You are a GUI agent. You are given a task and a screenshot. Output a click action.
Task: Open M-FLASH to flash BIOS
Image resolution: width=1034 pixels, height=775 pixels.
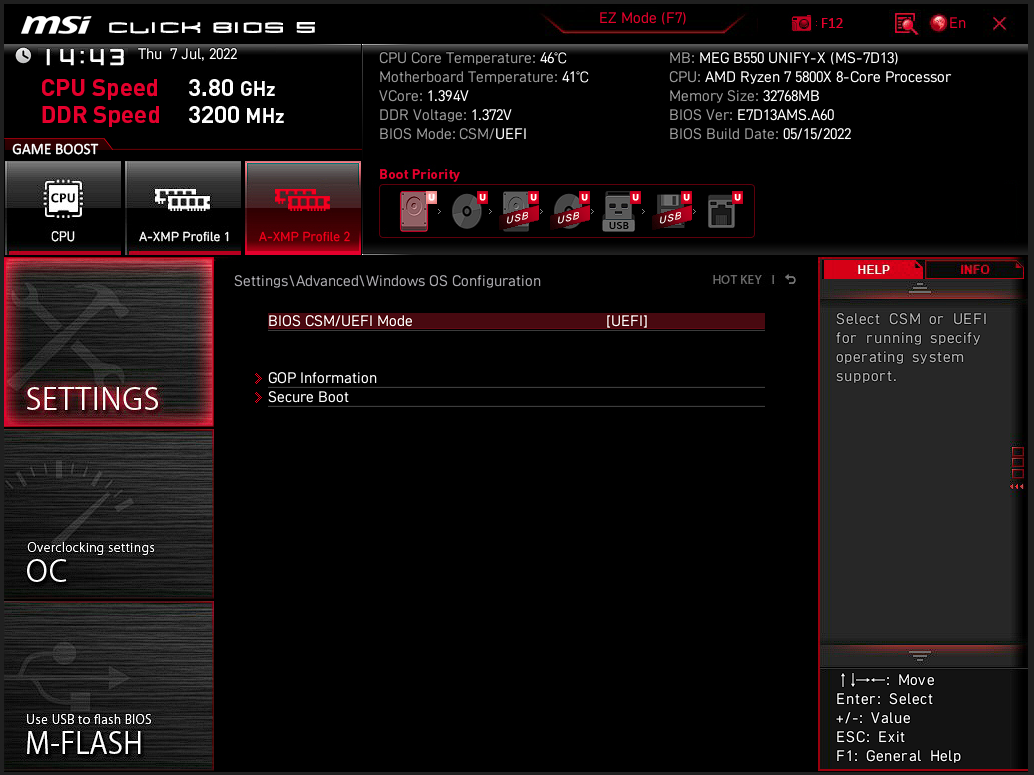(x=109, y=686)
